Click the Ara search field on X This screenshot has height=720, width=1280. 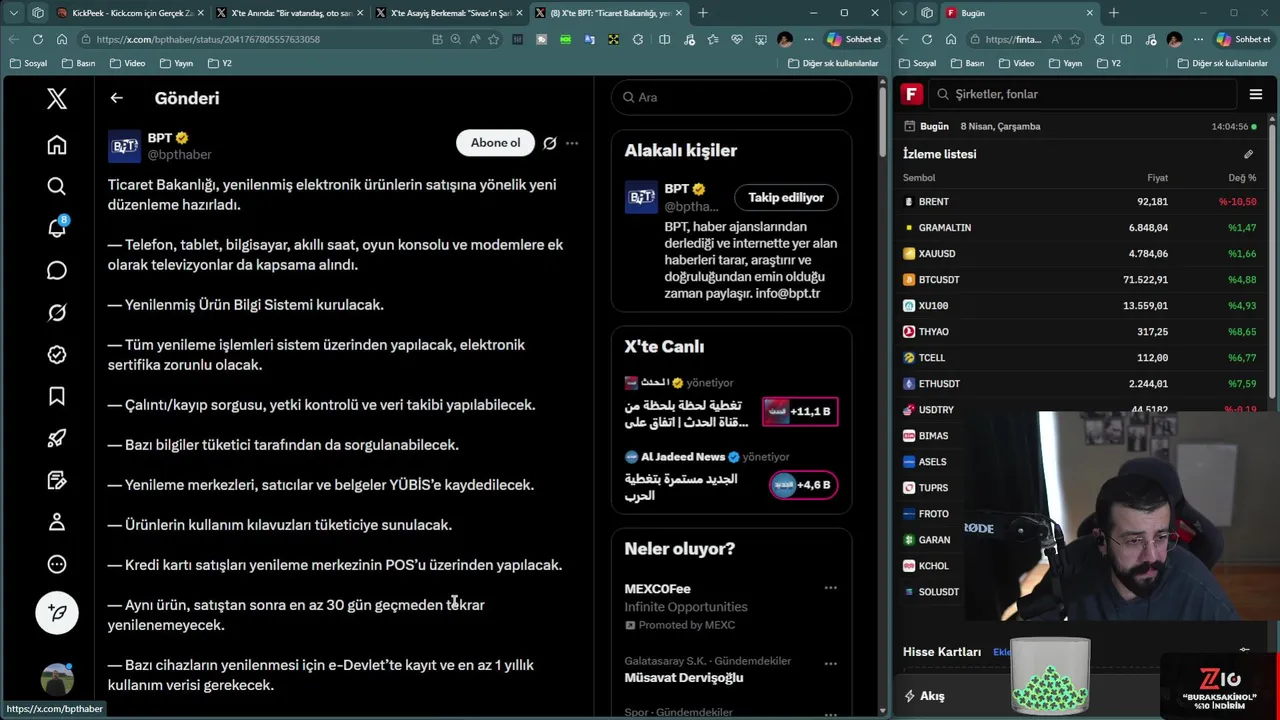point(731,97)
